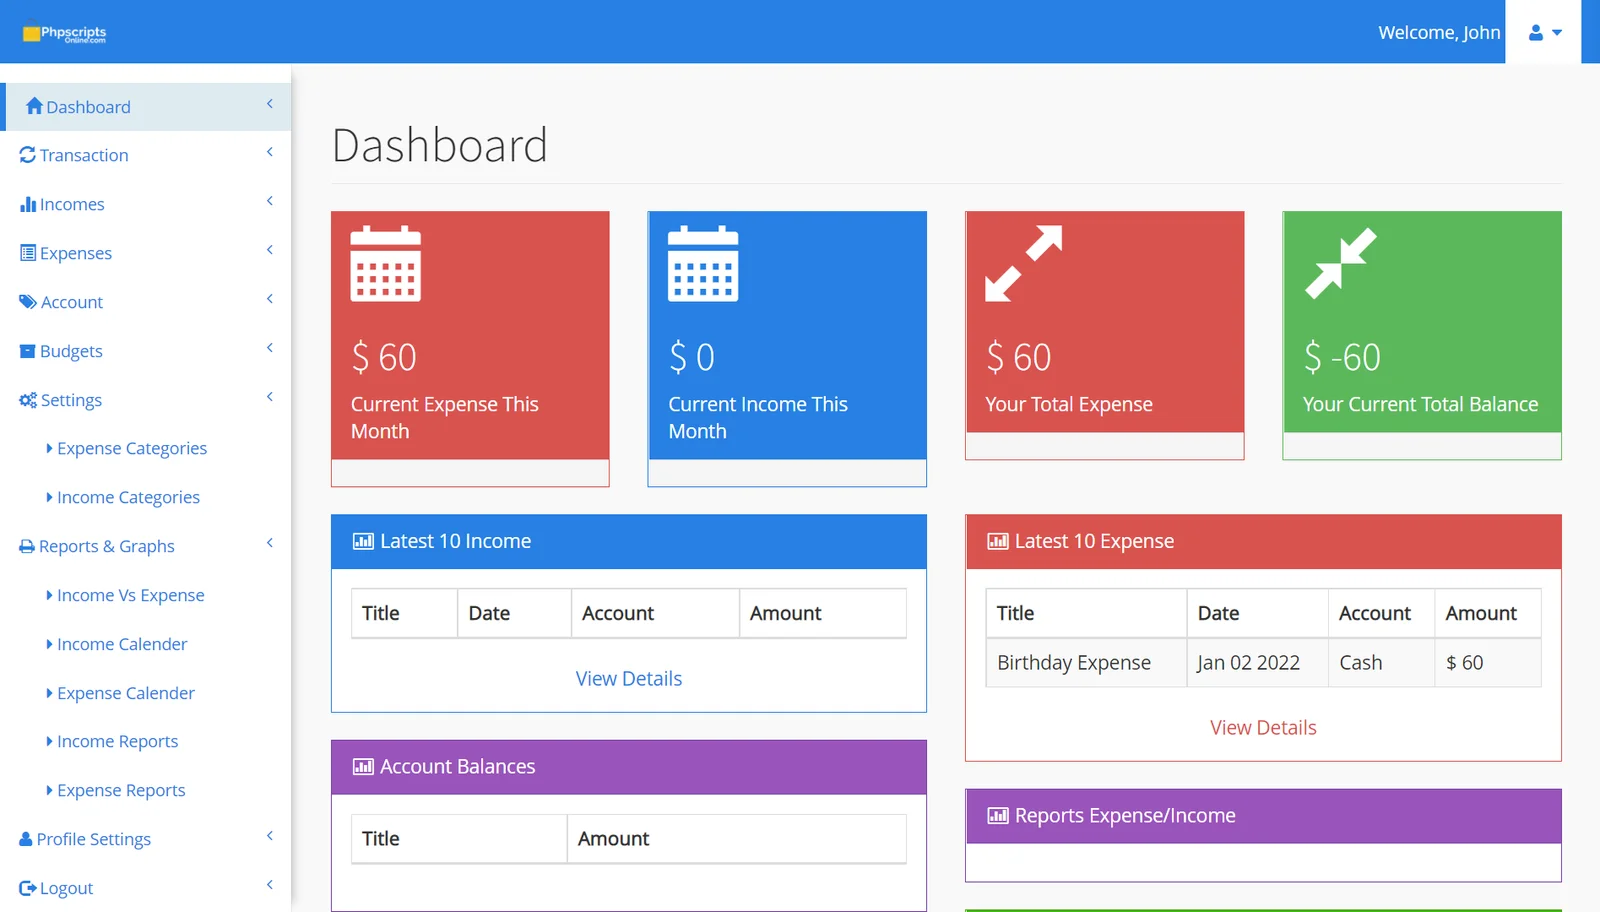Expand the Expenses menu chevron
This screenshot has width=1600, height=912.
pos(270,250)
